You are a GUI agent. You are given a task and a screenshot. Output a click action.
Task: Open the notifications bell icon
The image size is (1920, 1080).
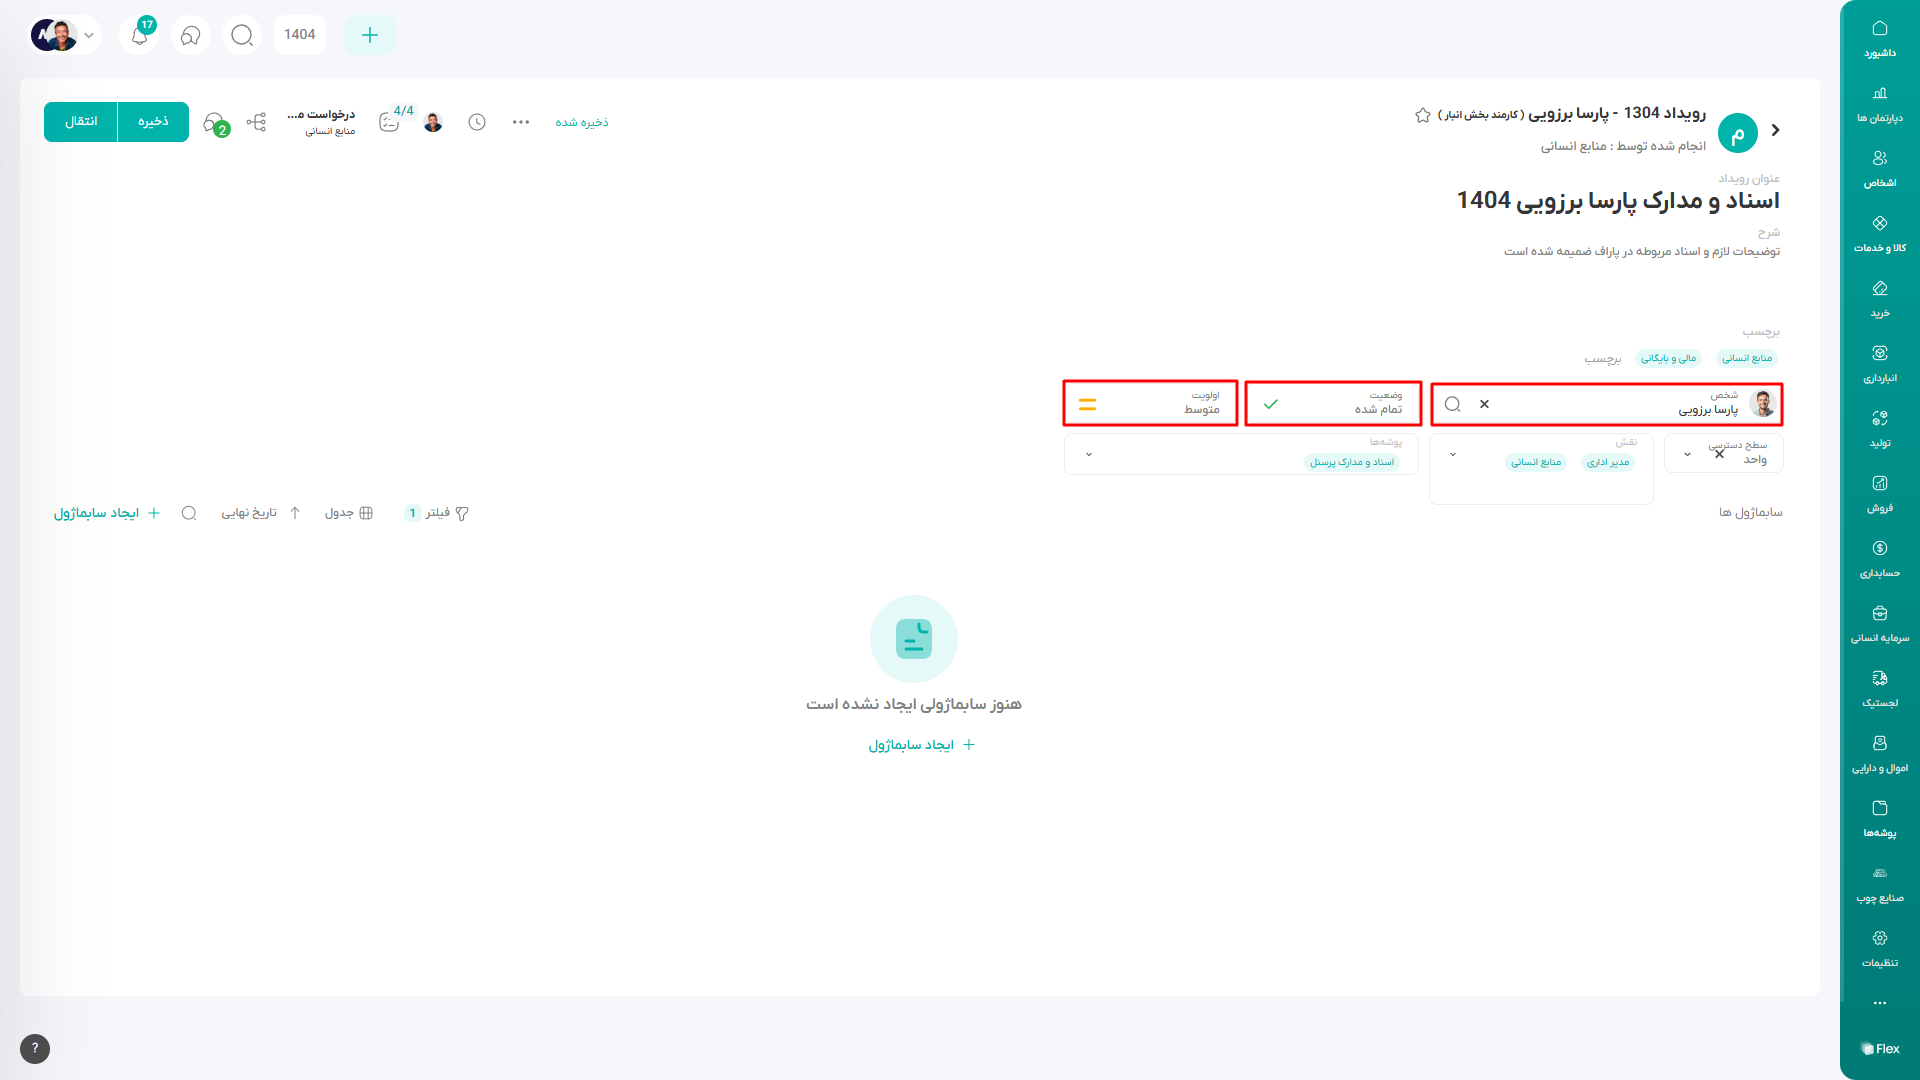pos(140,35)
